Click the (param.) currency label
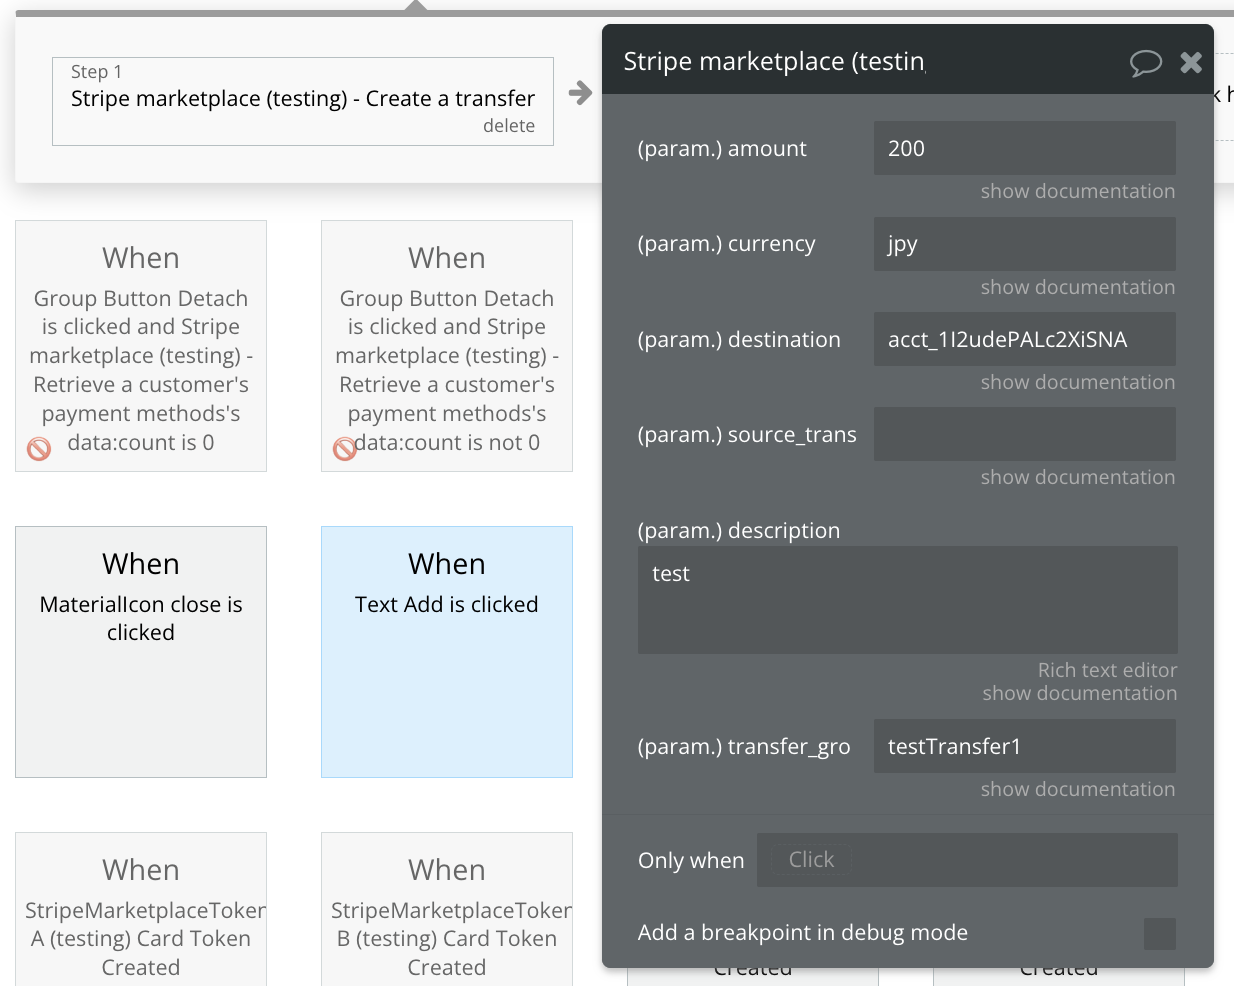Viewport: 1234px width, 986px height. (x=727, y=244)
